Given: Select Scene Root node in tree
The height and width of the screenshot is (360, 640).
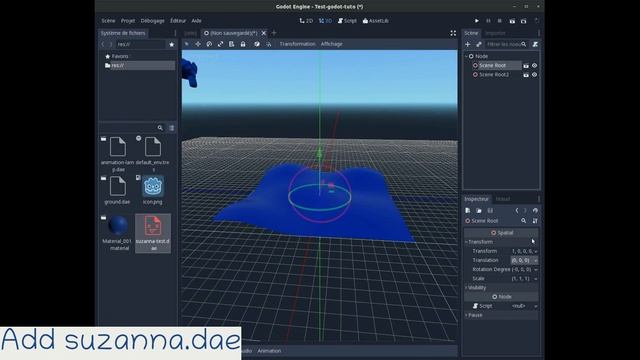Looking at the screenshot, I should click(x=493, y=65).
